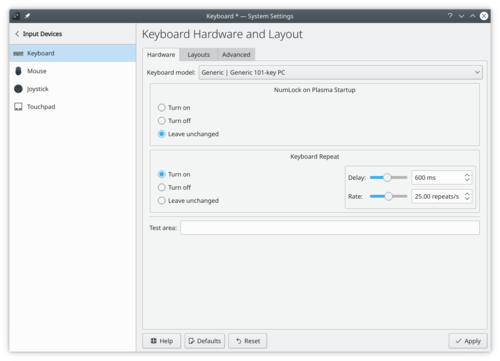Minimize the System Settings window
This screenshot has height=361, width=500.
point(461,16)
